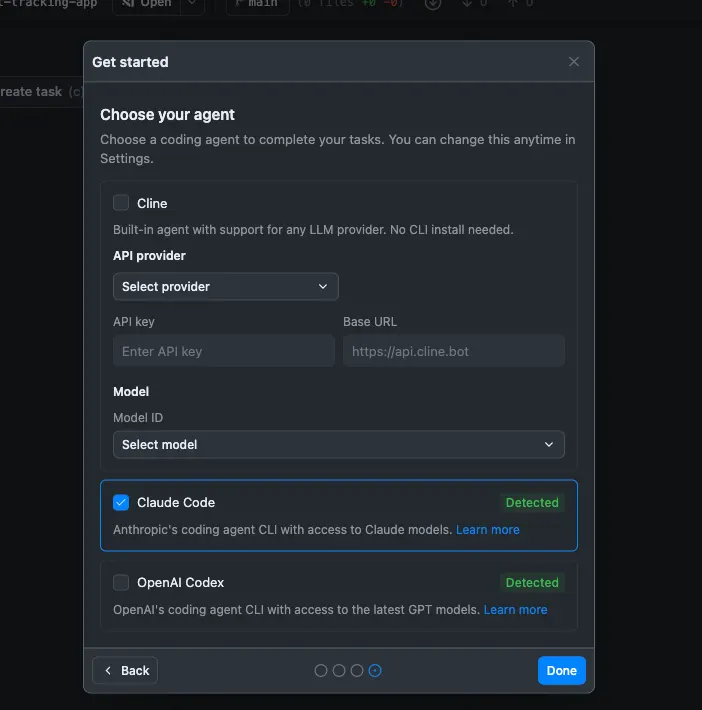Open Learn more link for Claude Code
This screenshot has width=702, height=710.
click(487, 529)
